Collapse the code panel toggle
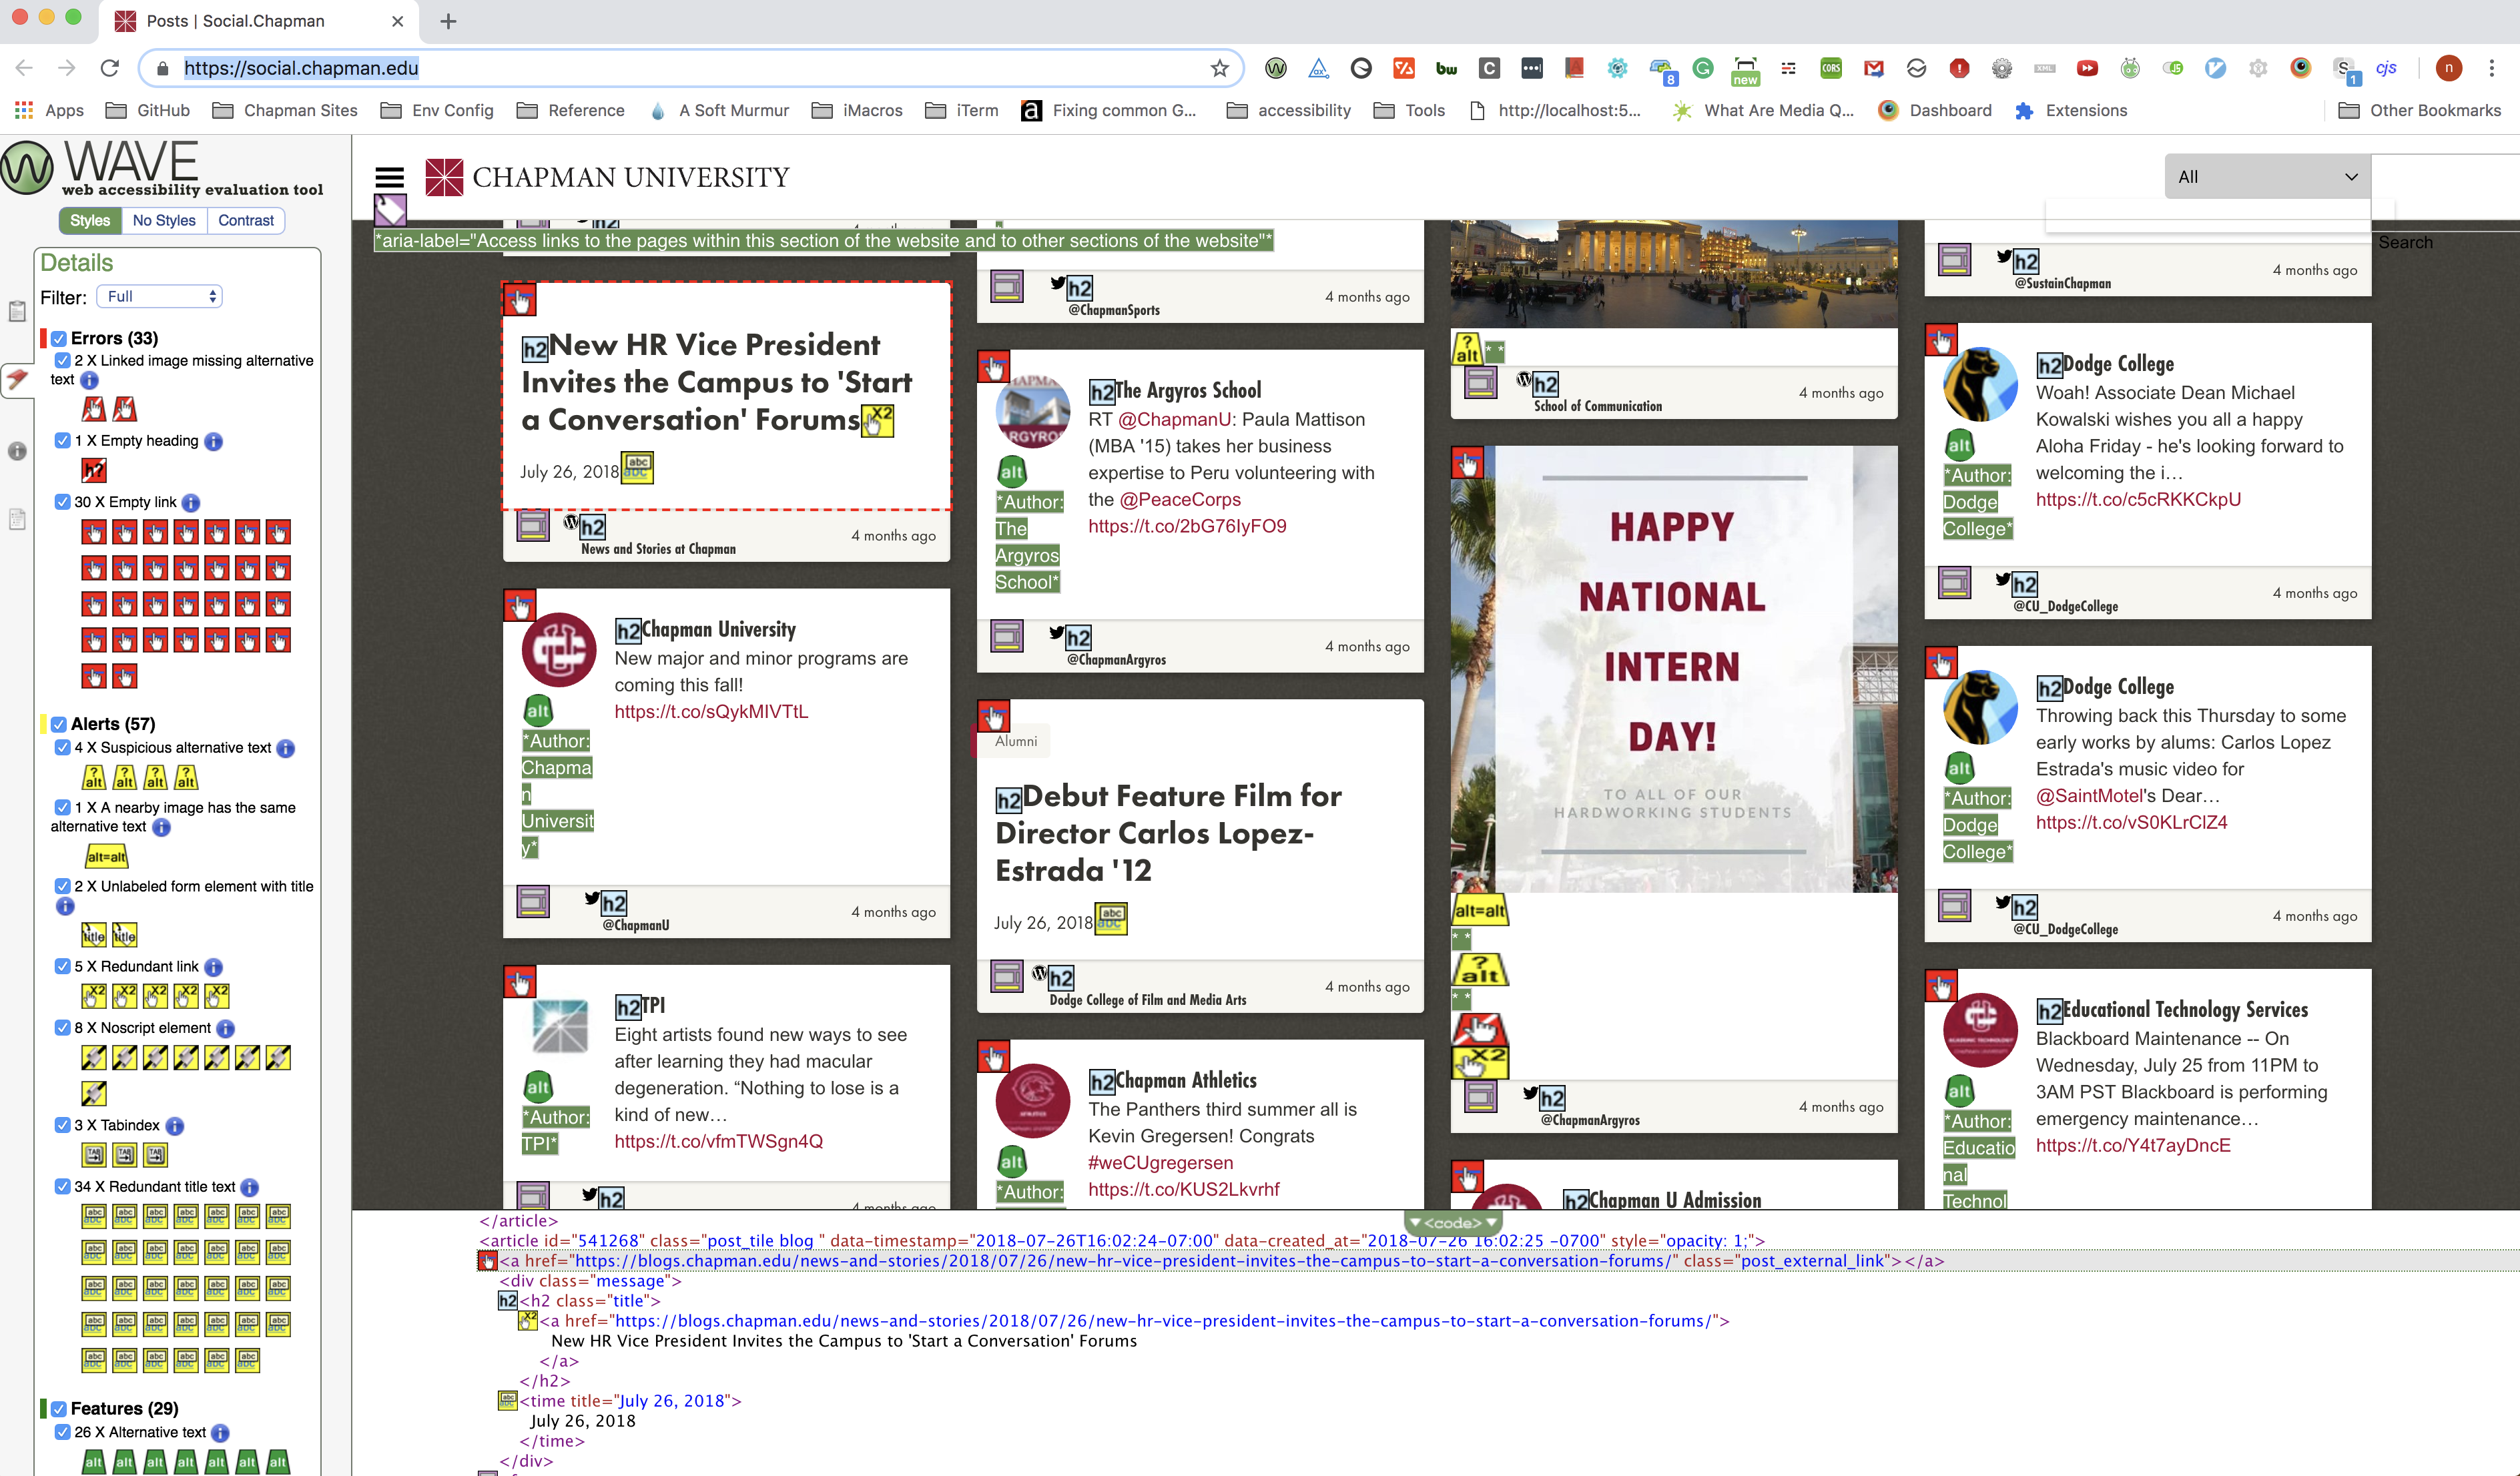2520x1476 pixels. point(1453,1222)
